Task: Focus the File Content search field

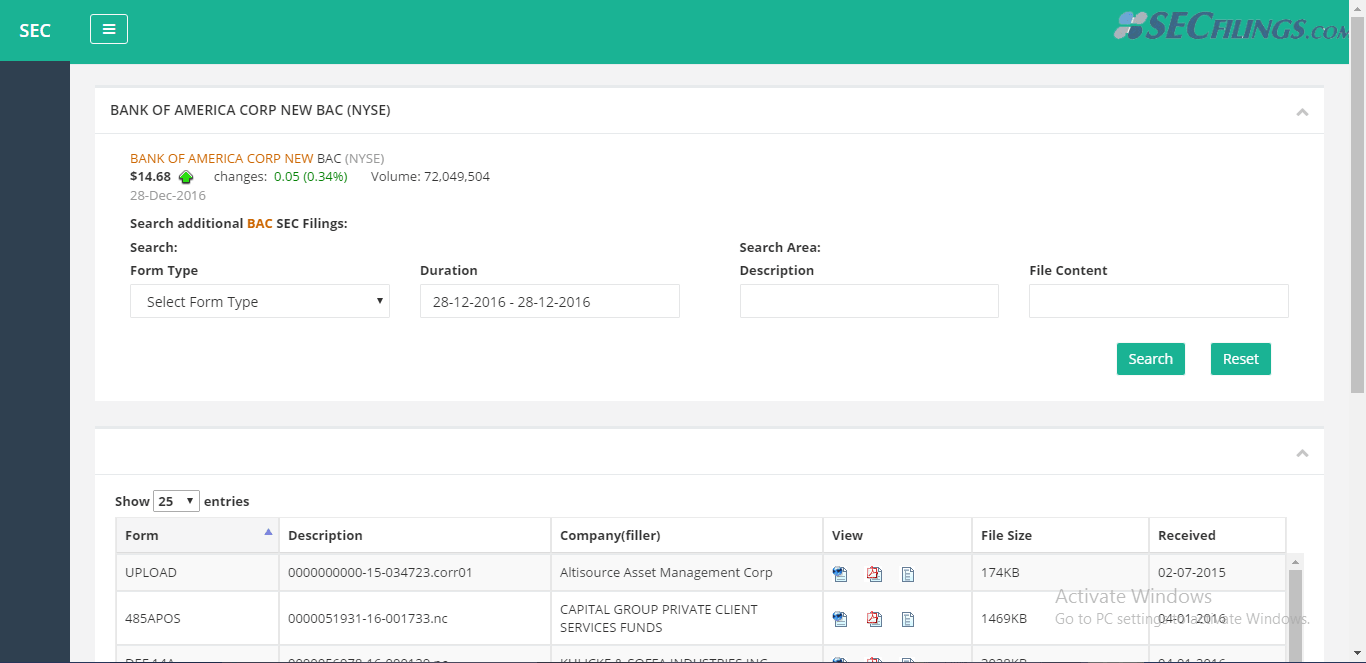Action: pyautogui.click(x=1159, y=301)
